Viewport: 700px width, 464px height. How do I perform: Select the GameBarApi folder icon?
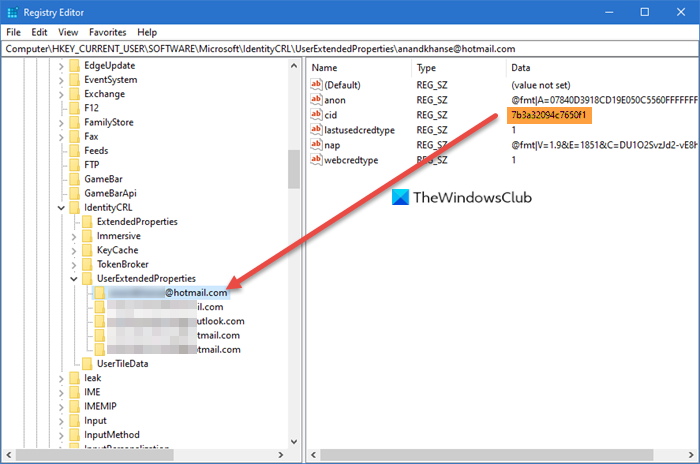(75, 193)
